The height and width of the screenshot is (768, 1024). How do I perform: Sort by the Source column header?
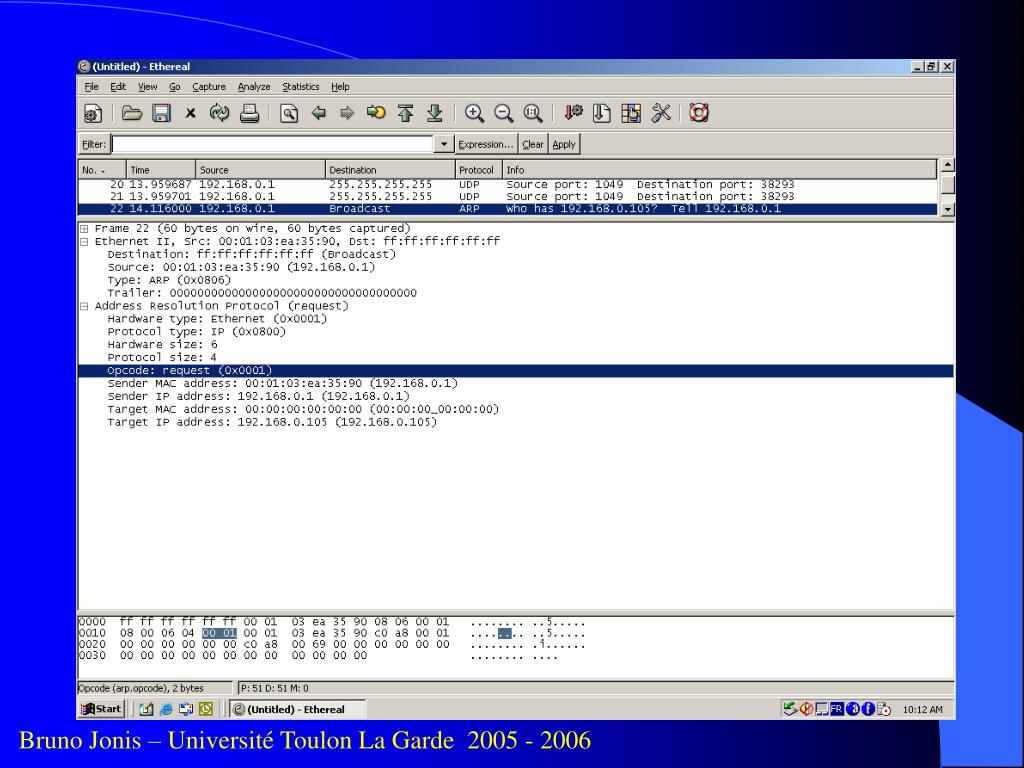click(260, 170)
